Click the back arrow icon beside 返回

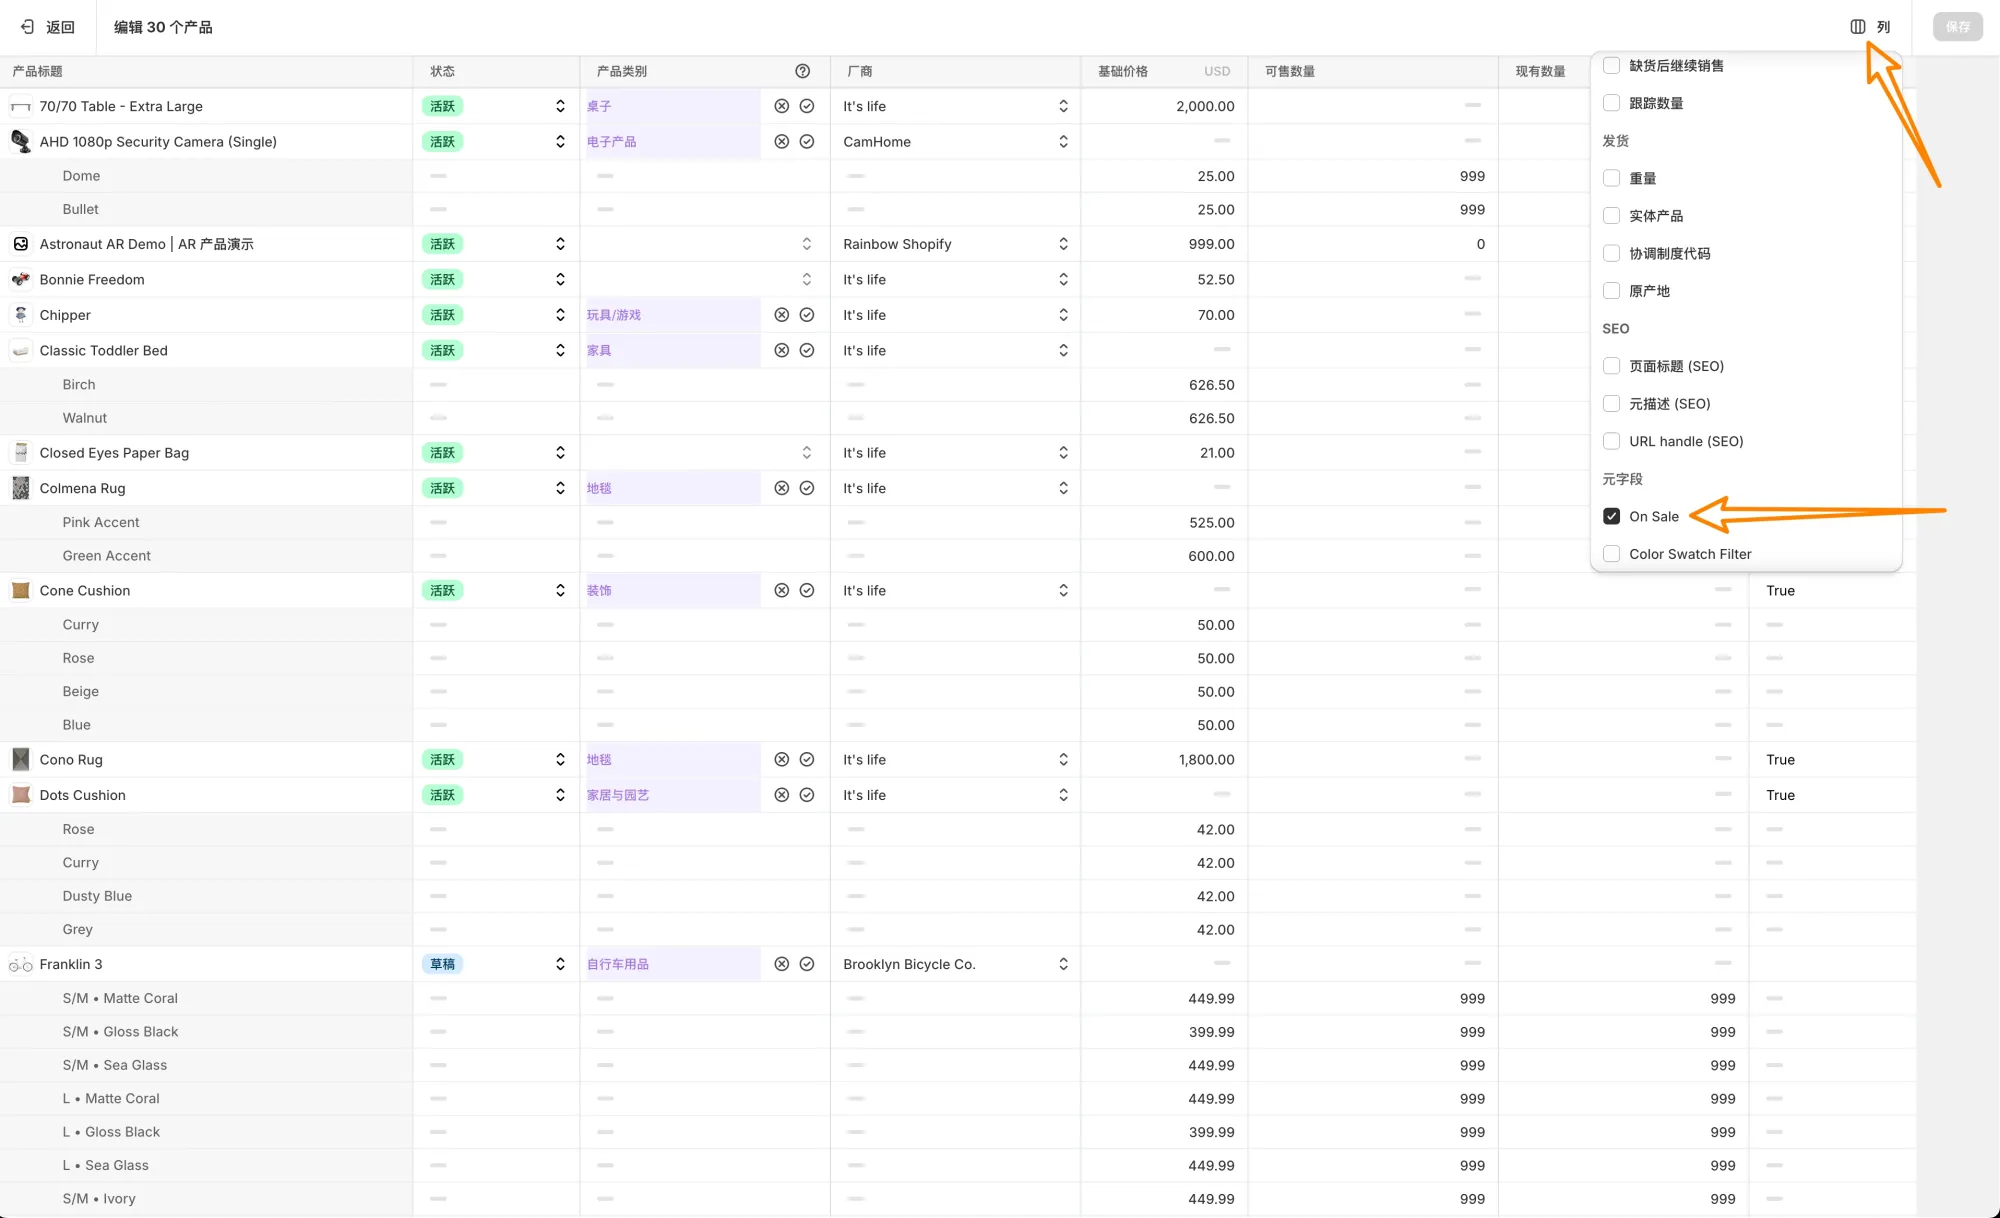(28, 27)
